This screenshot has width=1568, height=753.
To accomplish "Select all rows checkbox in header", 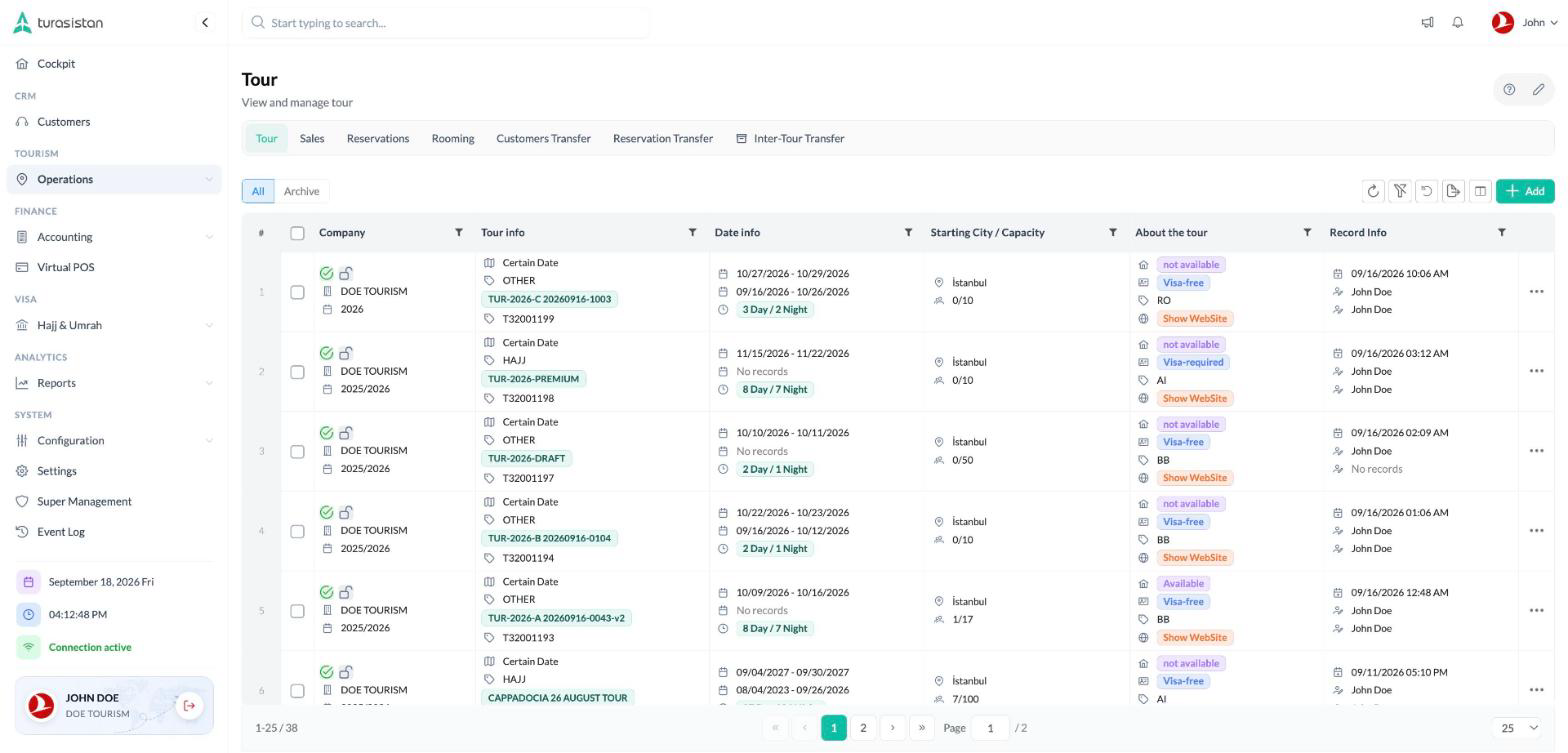I will [297, 233].
